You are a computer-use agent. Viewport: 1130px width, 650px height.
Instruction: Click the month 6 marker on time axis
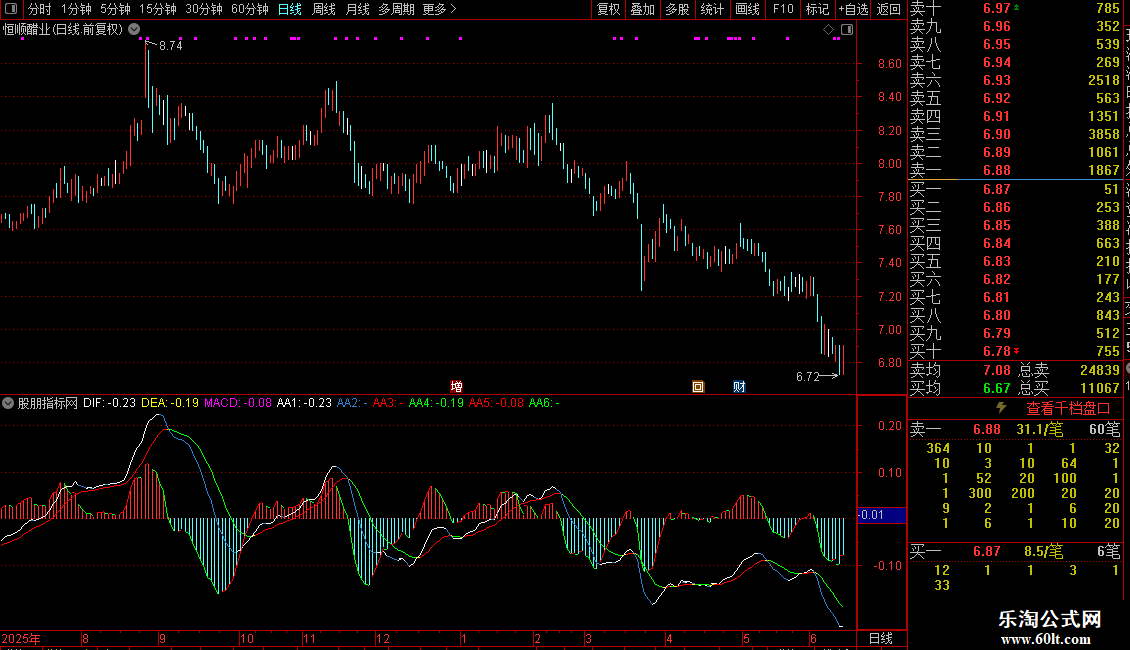point(813,638)
